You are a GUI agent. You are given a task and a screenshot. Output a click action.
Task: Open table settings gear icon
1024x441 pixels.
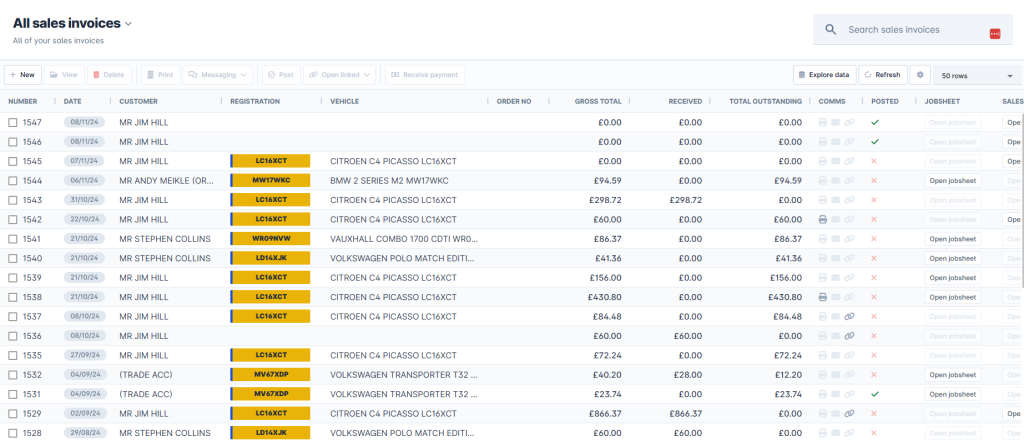[920, 75]
